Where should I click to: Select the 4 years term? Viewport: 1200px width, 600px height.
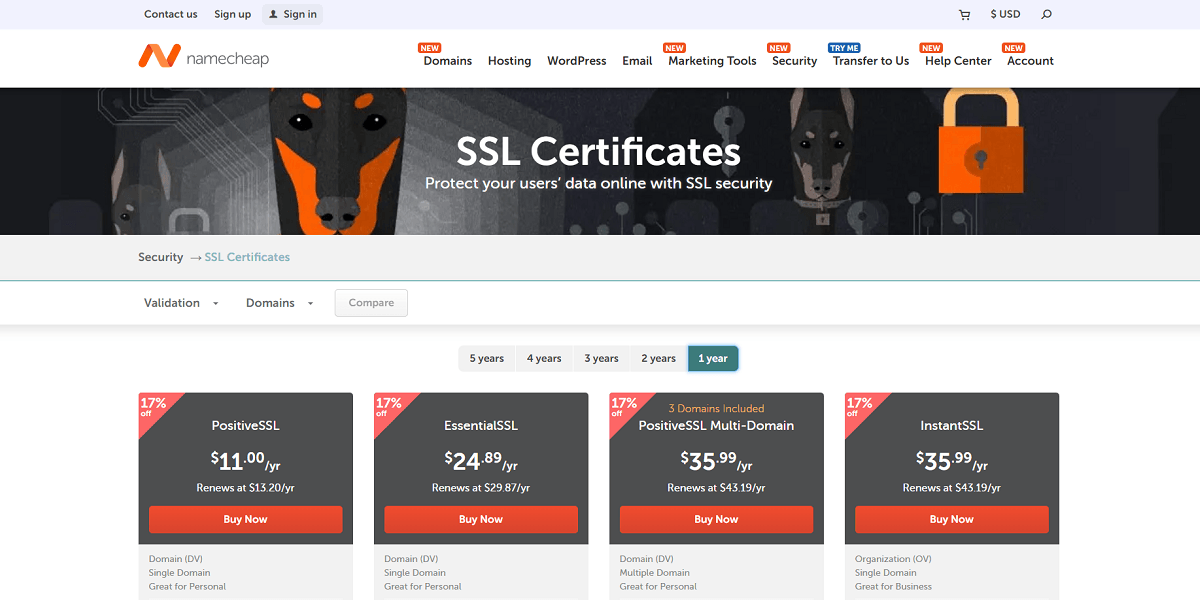(544, 358)
